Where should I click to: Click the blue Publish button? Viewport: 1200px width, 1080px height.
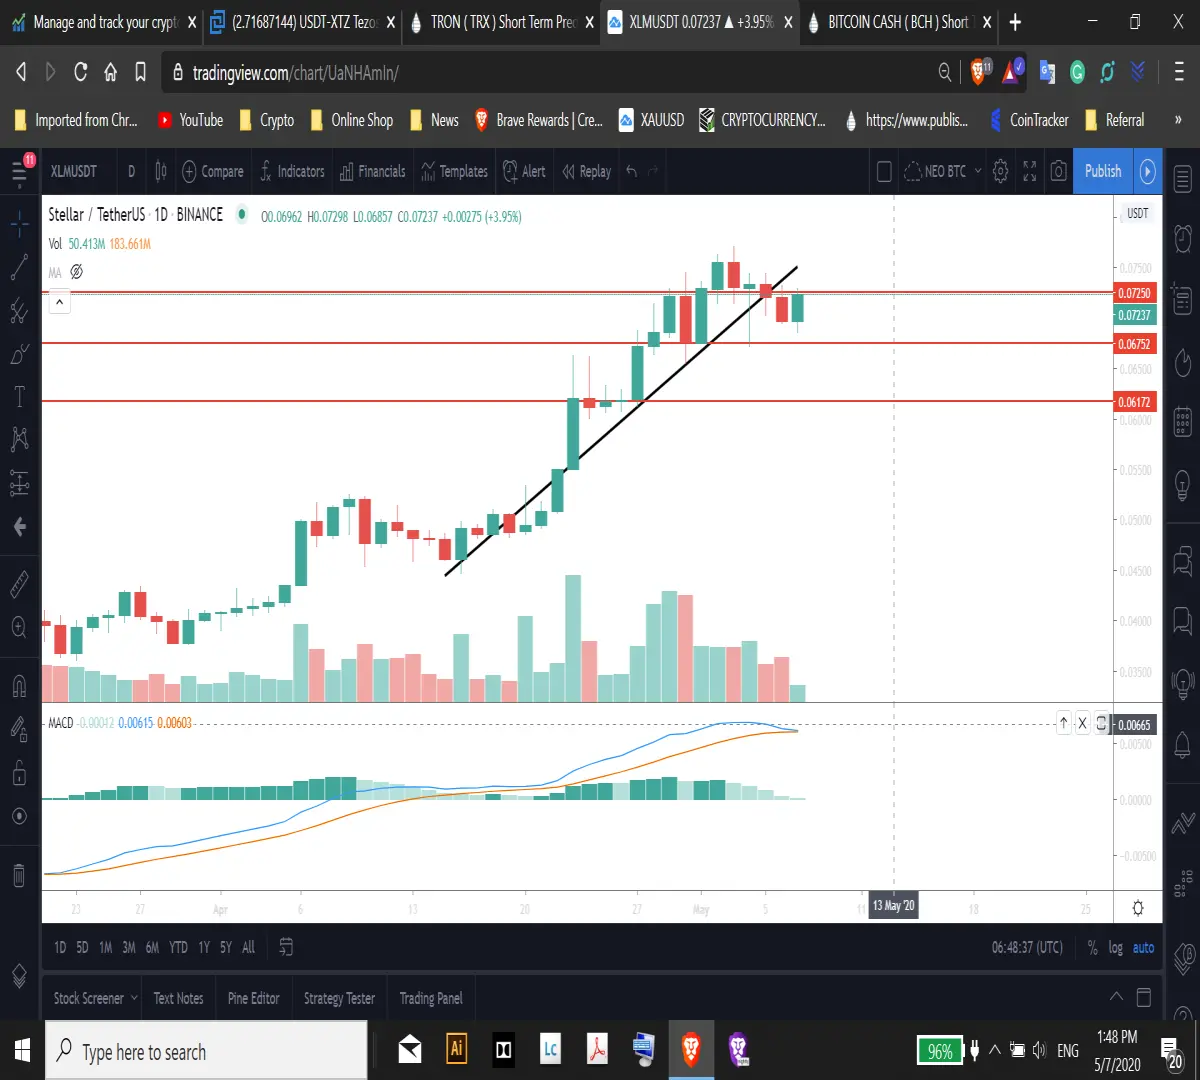click(1103, 171)
